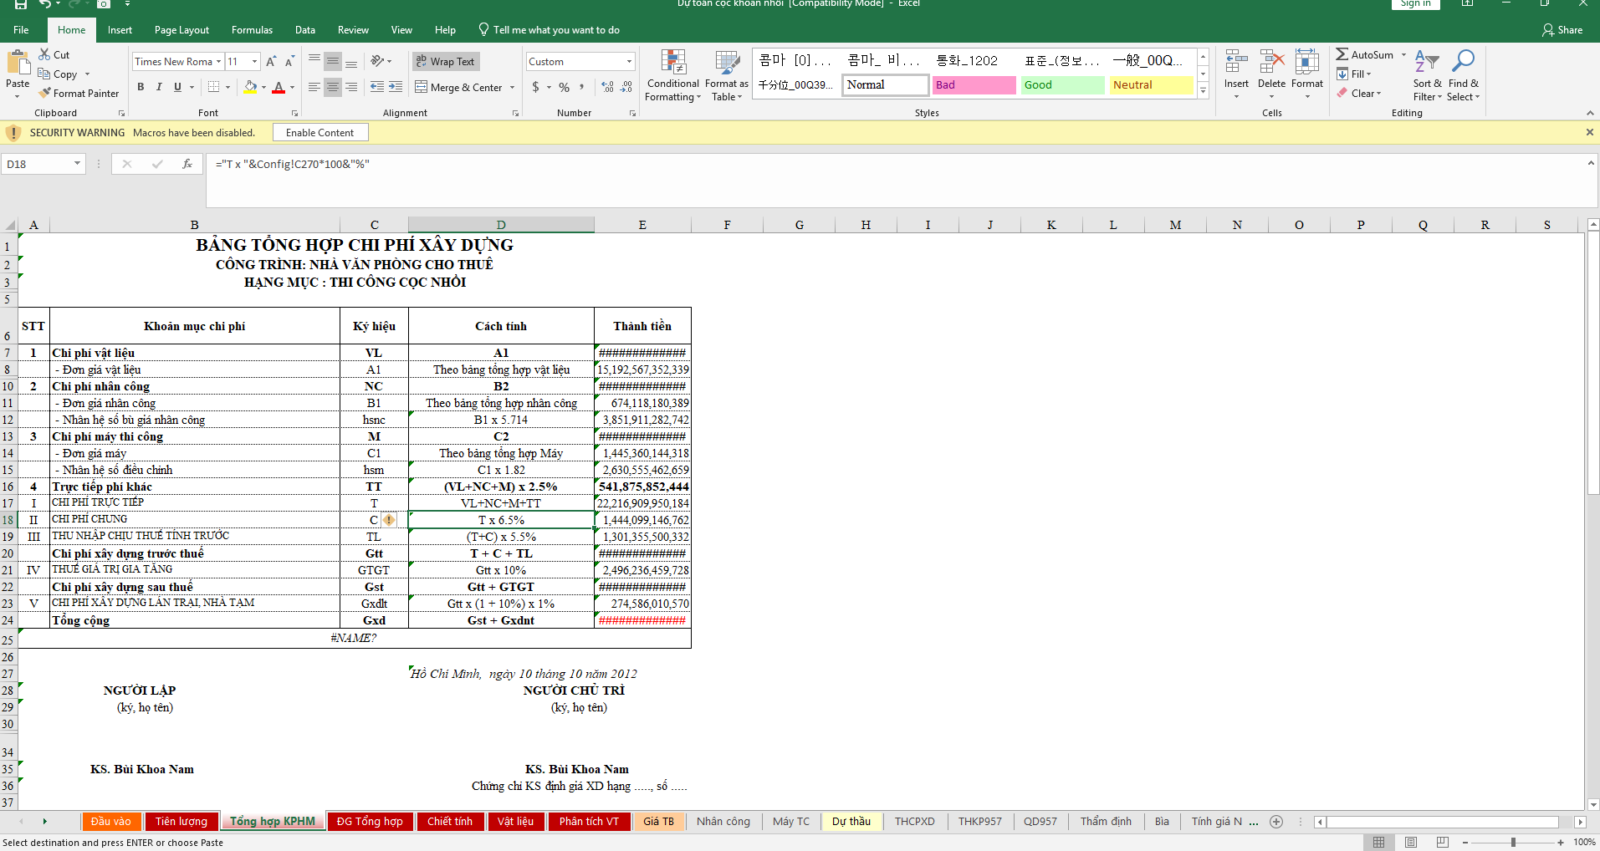Select cell E18 showing 1,444,099,146,762
The width and height of the screenshot is (1600, 851).
pos(643,520)
